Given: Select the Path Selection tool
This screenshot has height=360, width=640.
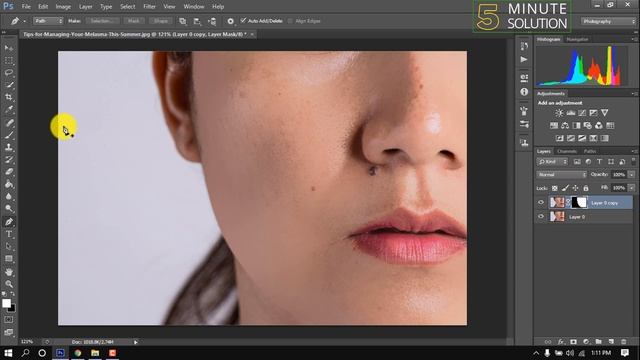Looking at the screenshot, I should tap(9, 247).
